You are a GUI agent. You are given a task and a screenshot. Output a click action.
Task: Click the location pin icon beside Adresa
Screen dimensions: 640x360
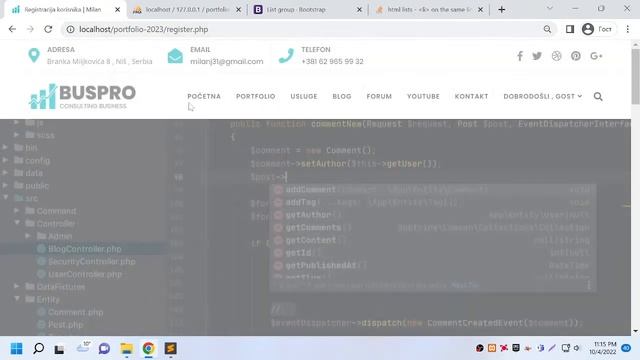click(34, 56)
